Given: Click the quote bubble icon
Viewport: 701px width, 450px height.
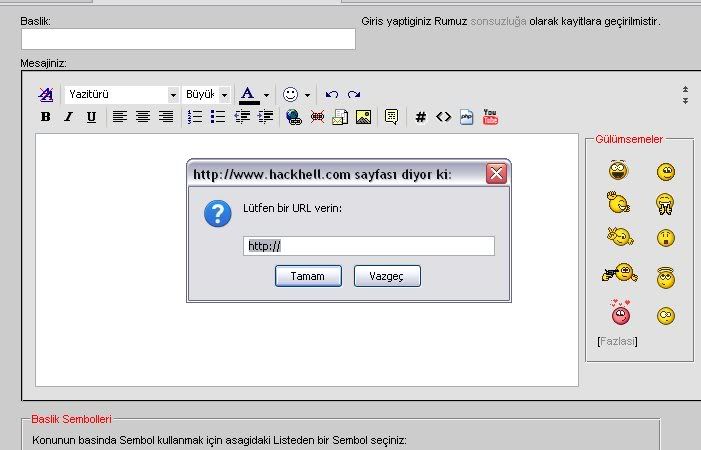Looking at the screenshot, I should click(391, 117).
